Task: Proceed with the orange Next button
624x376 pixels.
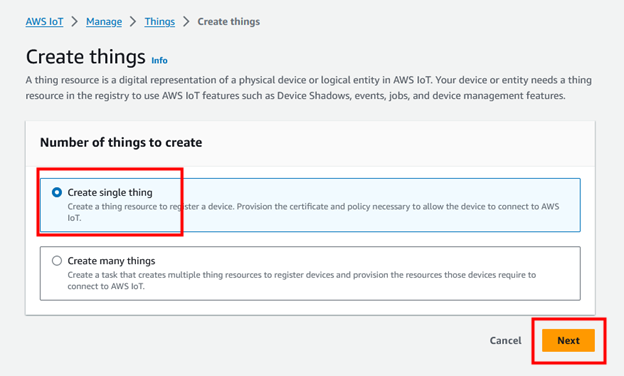Action: pos(568,341)
